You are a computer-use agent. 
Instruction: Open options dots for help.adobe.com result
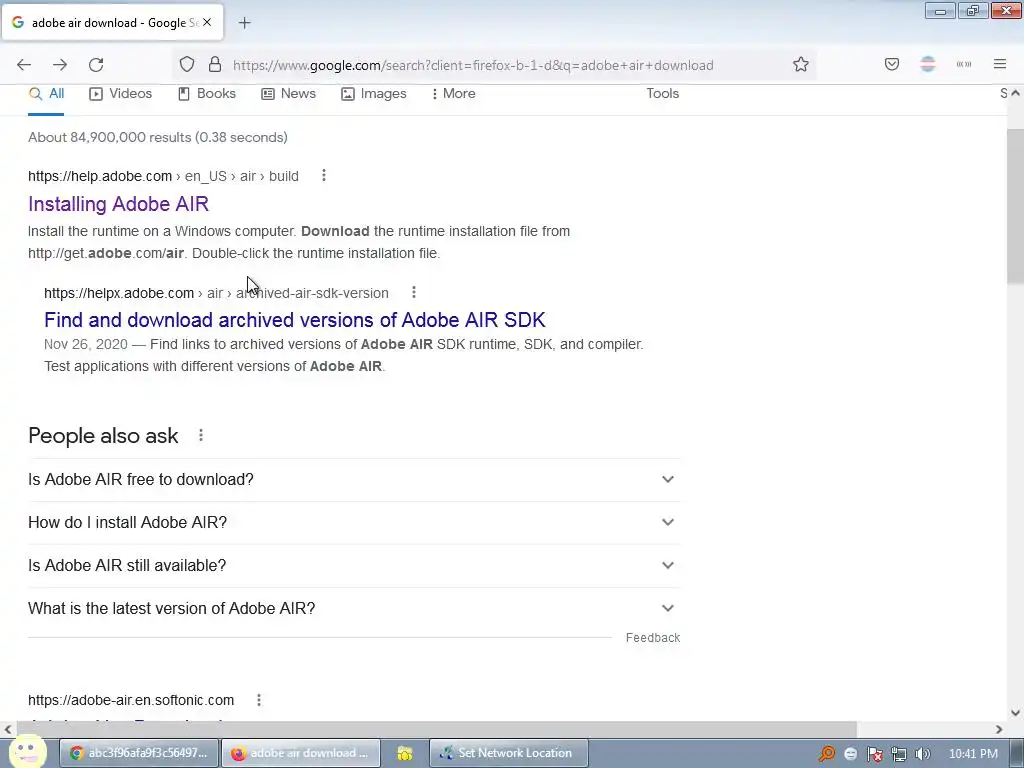coord(324,176)
